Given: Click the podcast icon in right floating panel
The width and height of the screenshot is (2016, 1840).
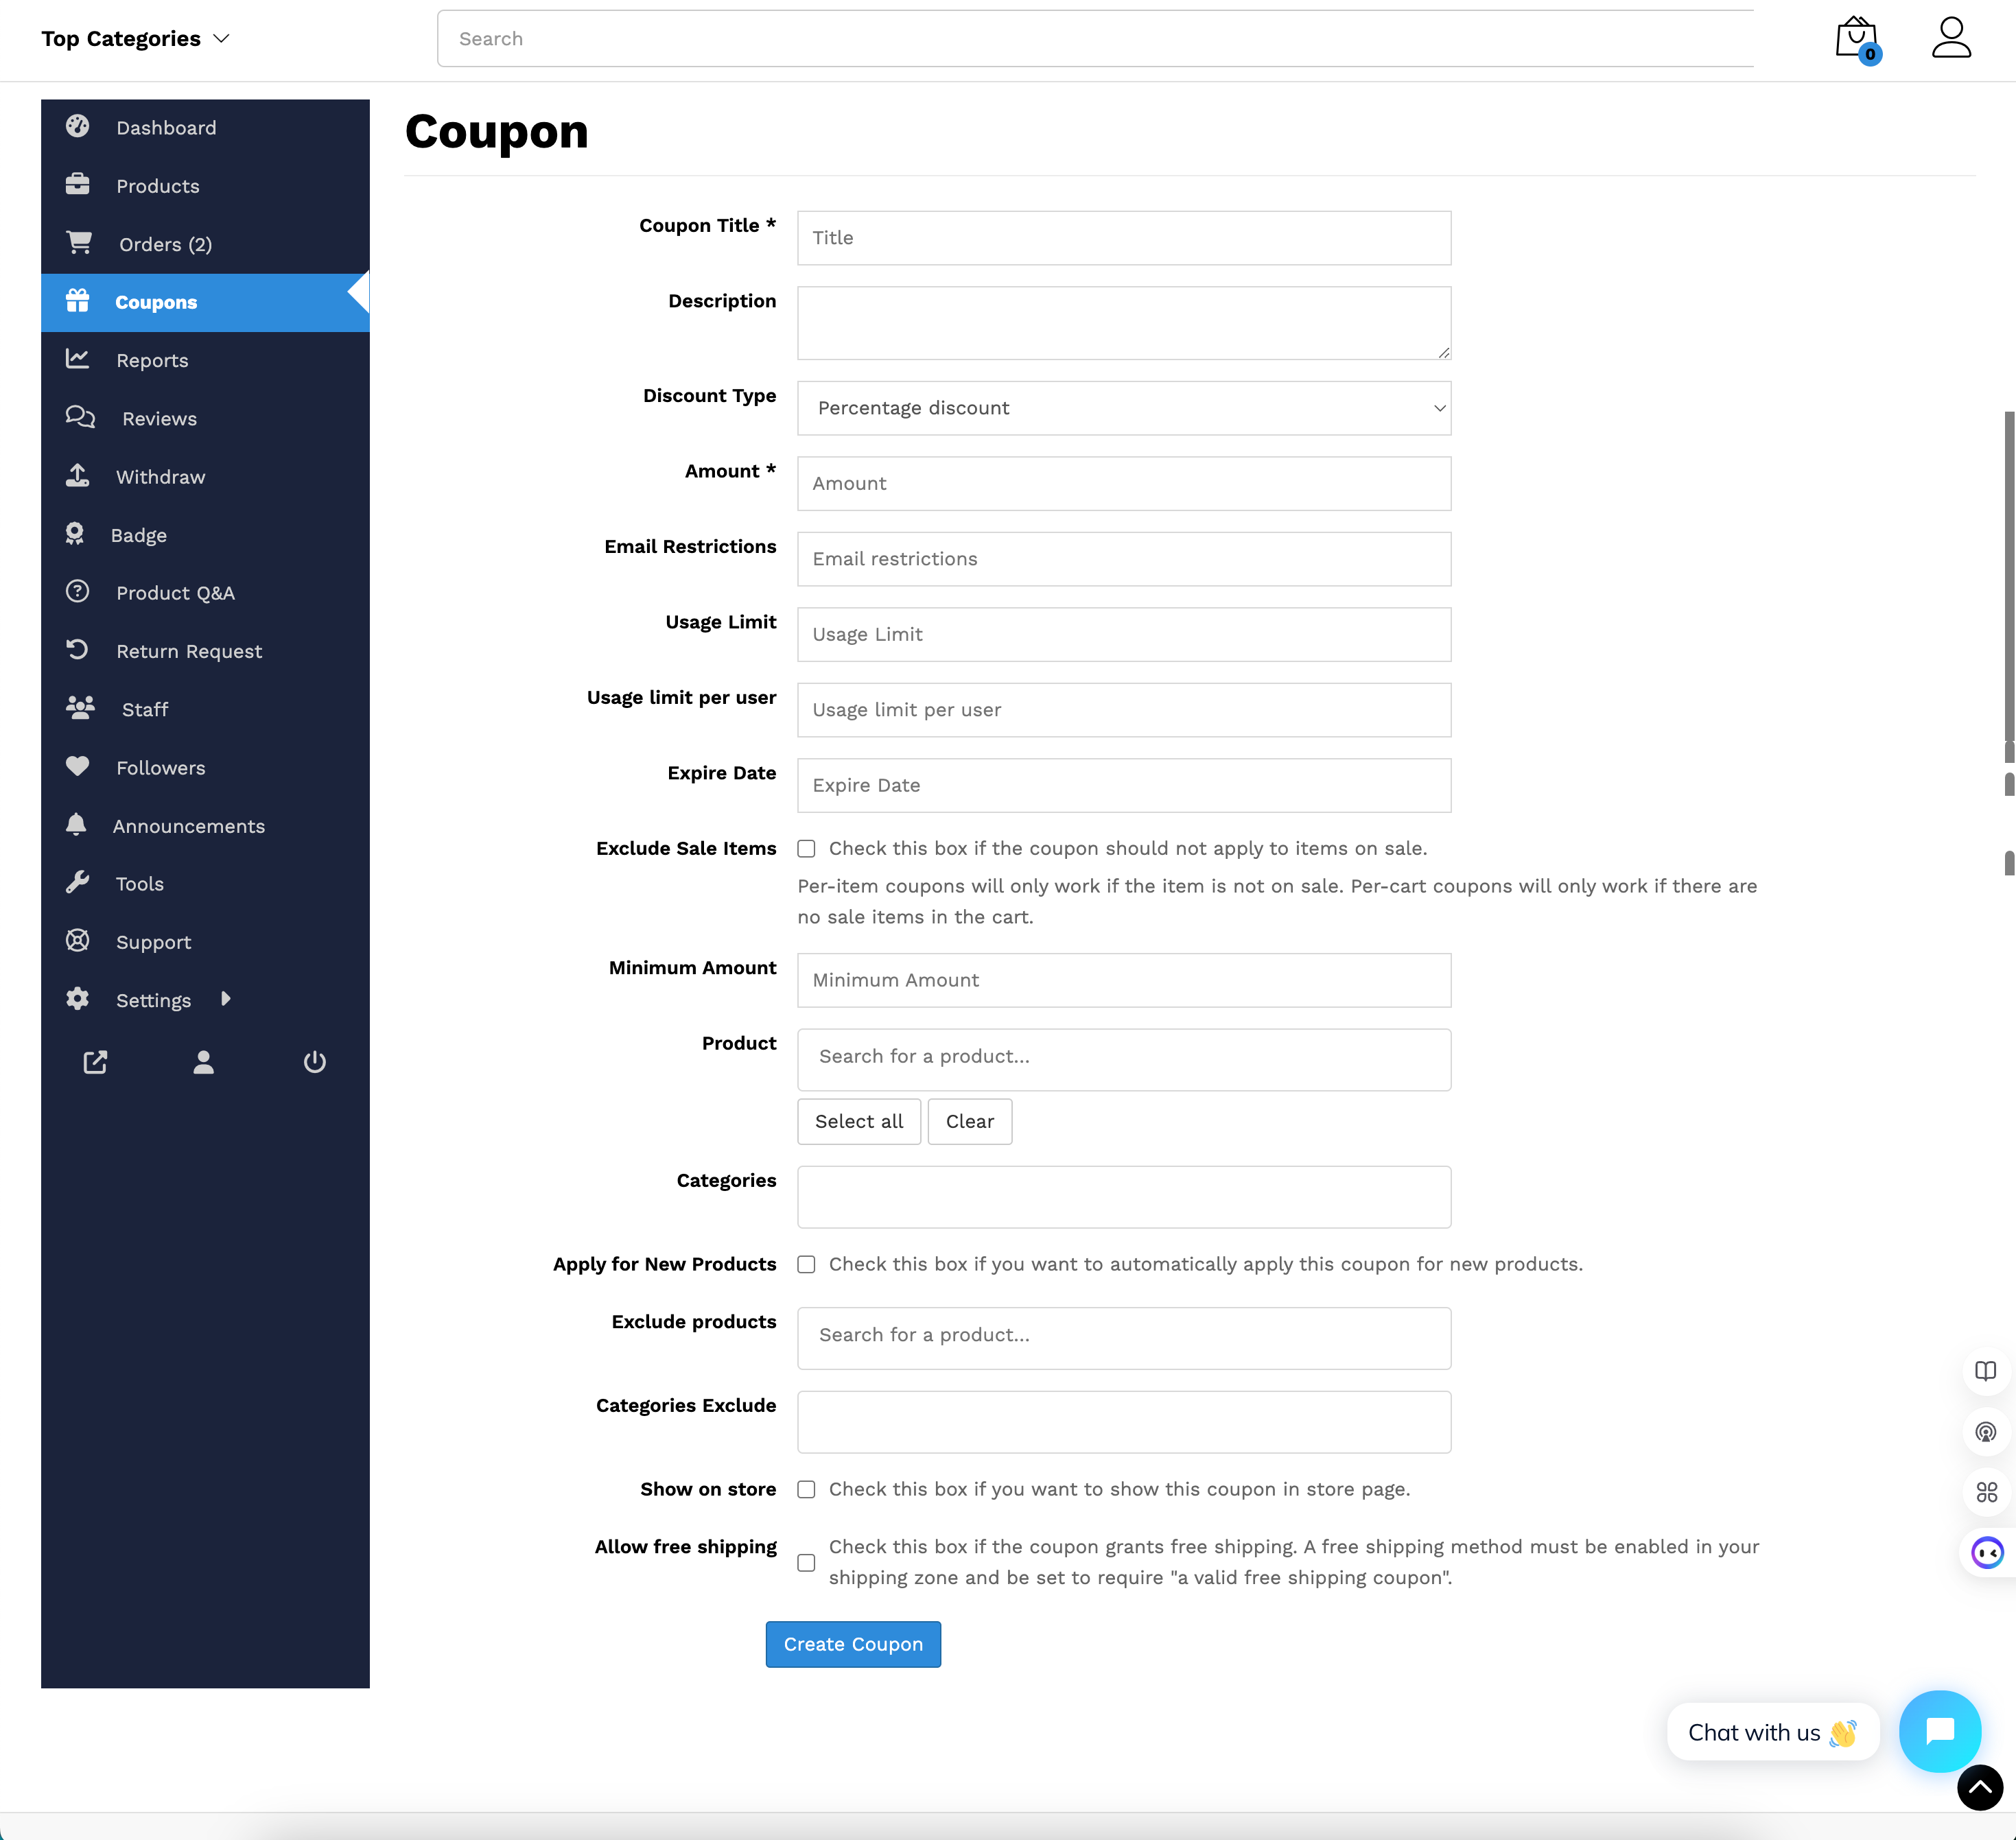Looking at the screenshot, I should pyautogui.click(x=1986, y=1432).
